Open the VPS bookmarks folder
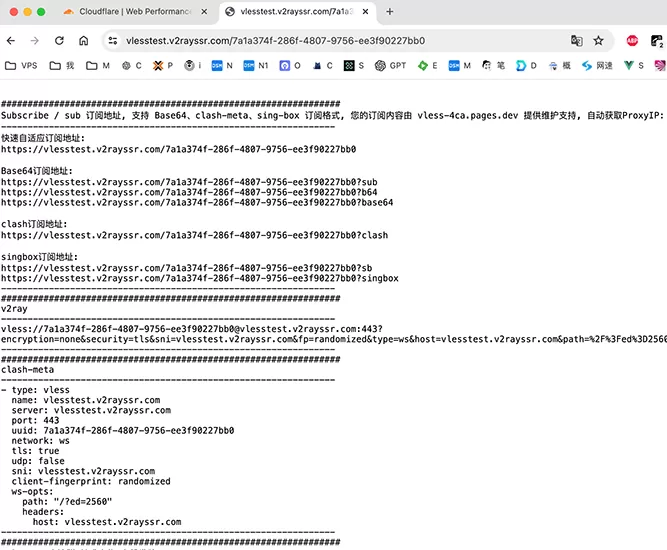The width and height of the screenshot is (667, 550). [21, 66]
